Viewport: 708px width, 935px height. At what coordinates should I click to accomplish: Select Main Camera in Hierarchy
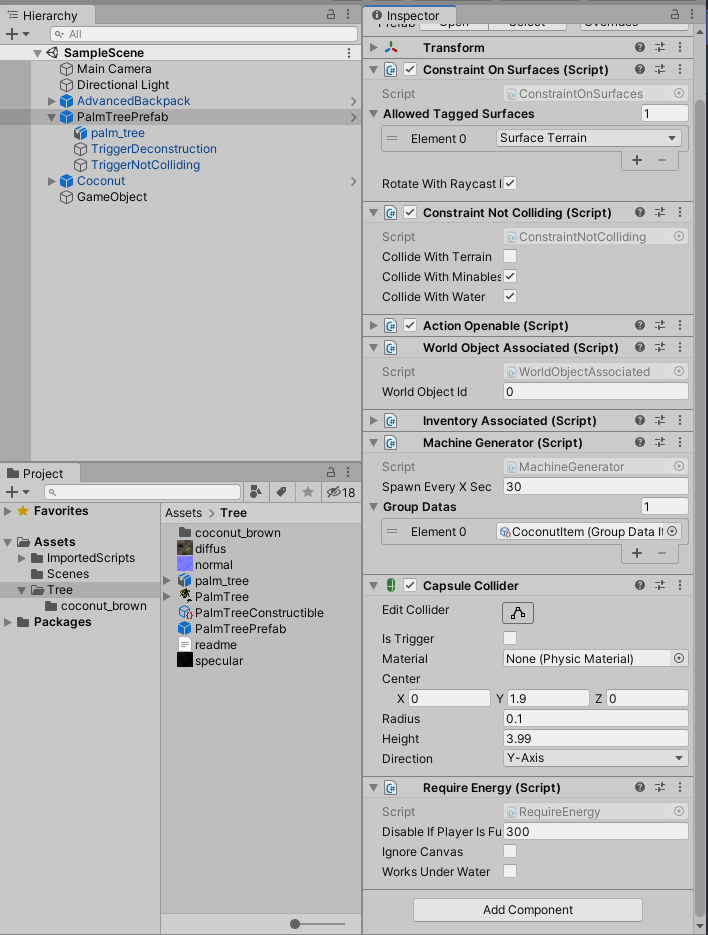[x=114, y=69]
